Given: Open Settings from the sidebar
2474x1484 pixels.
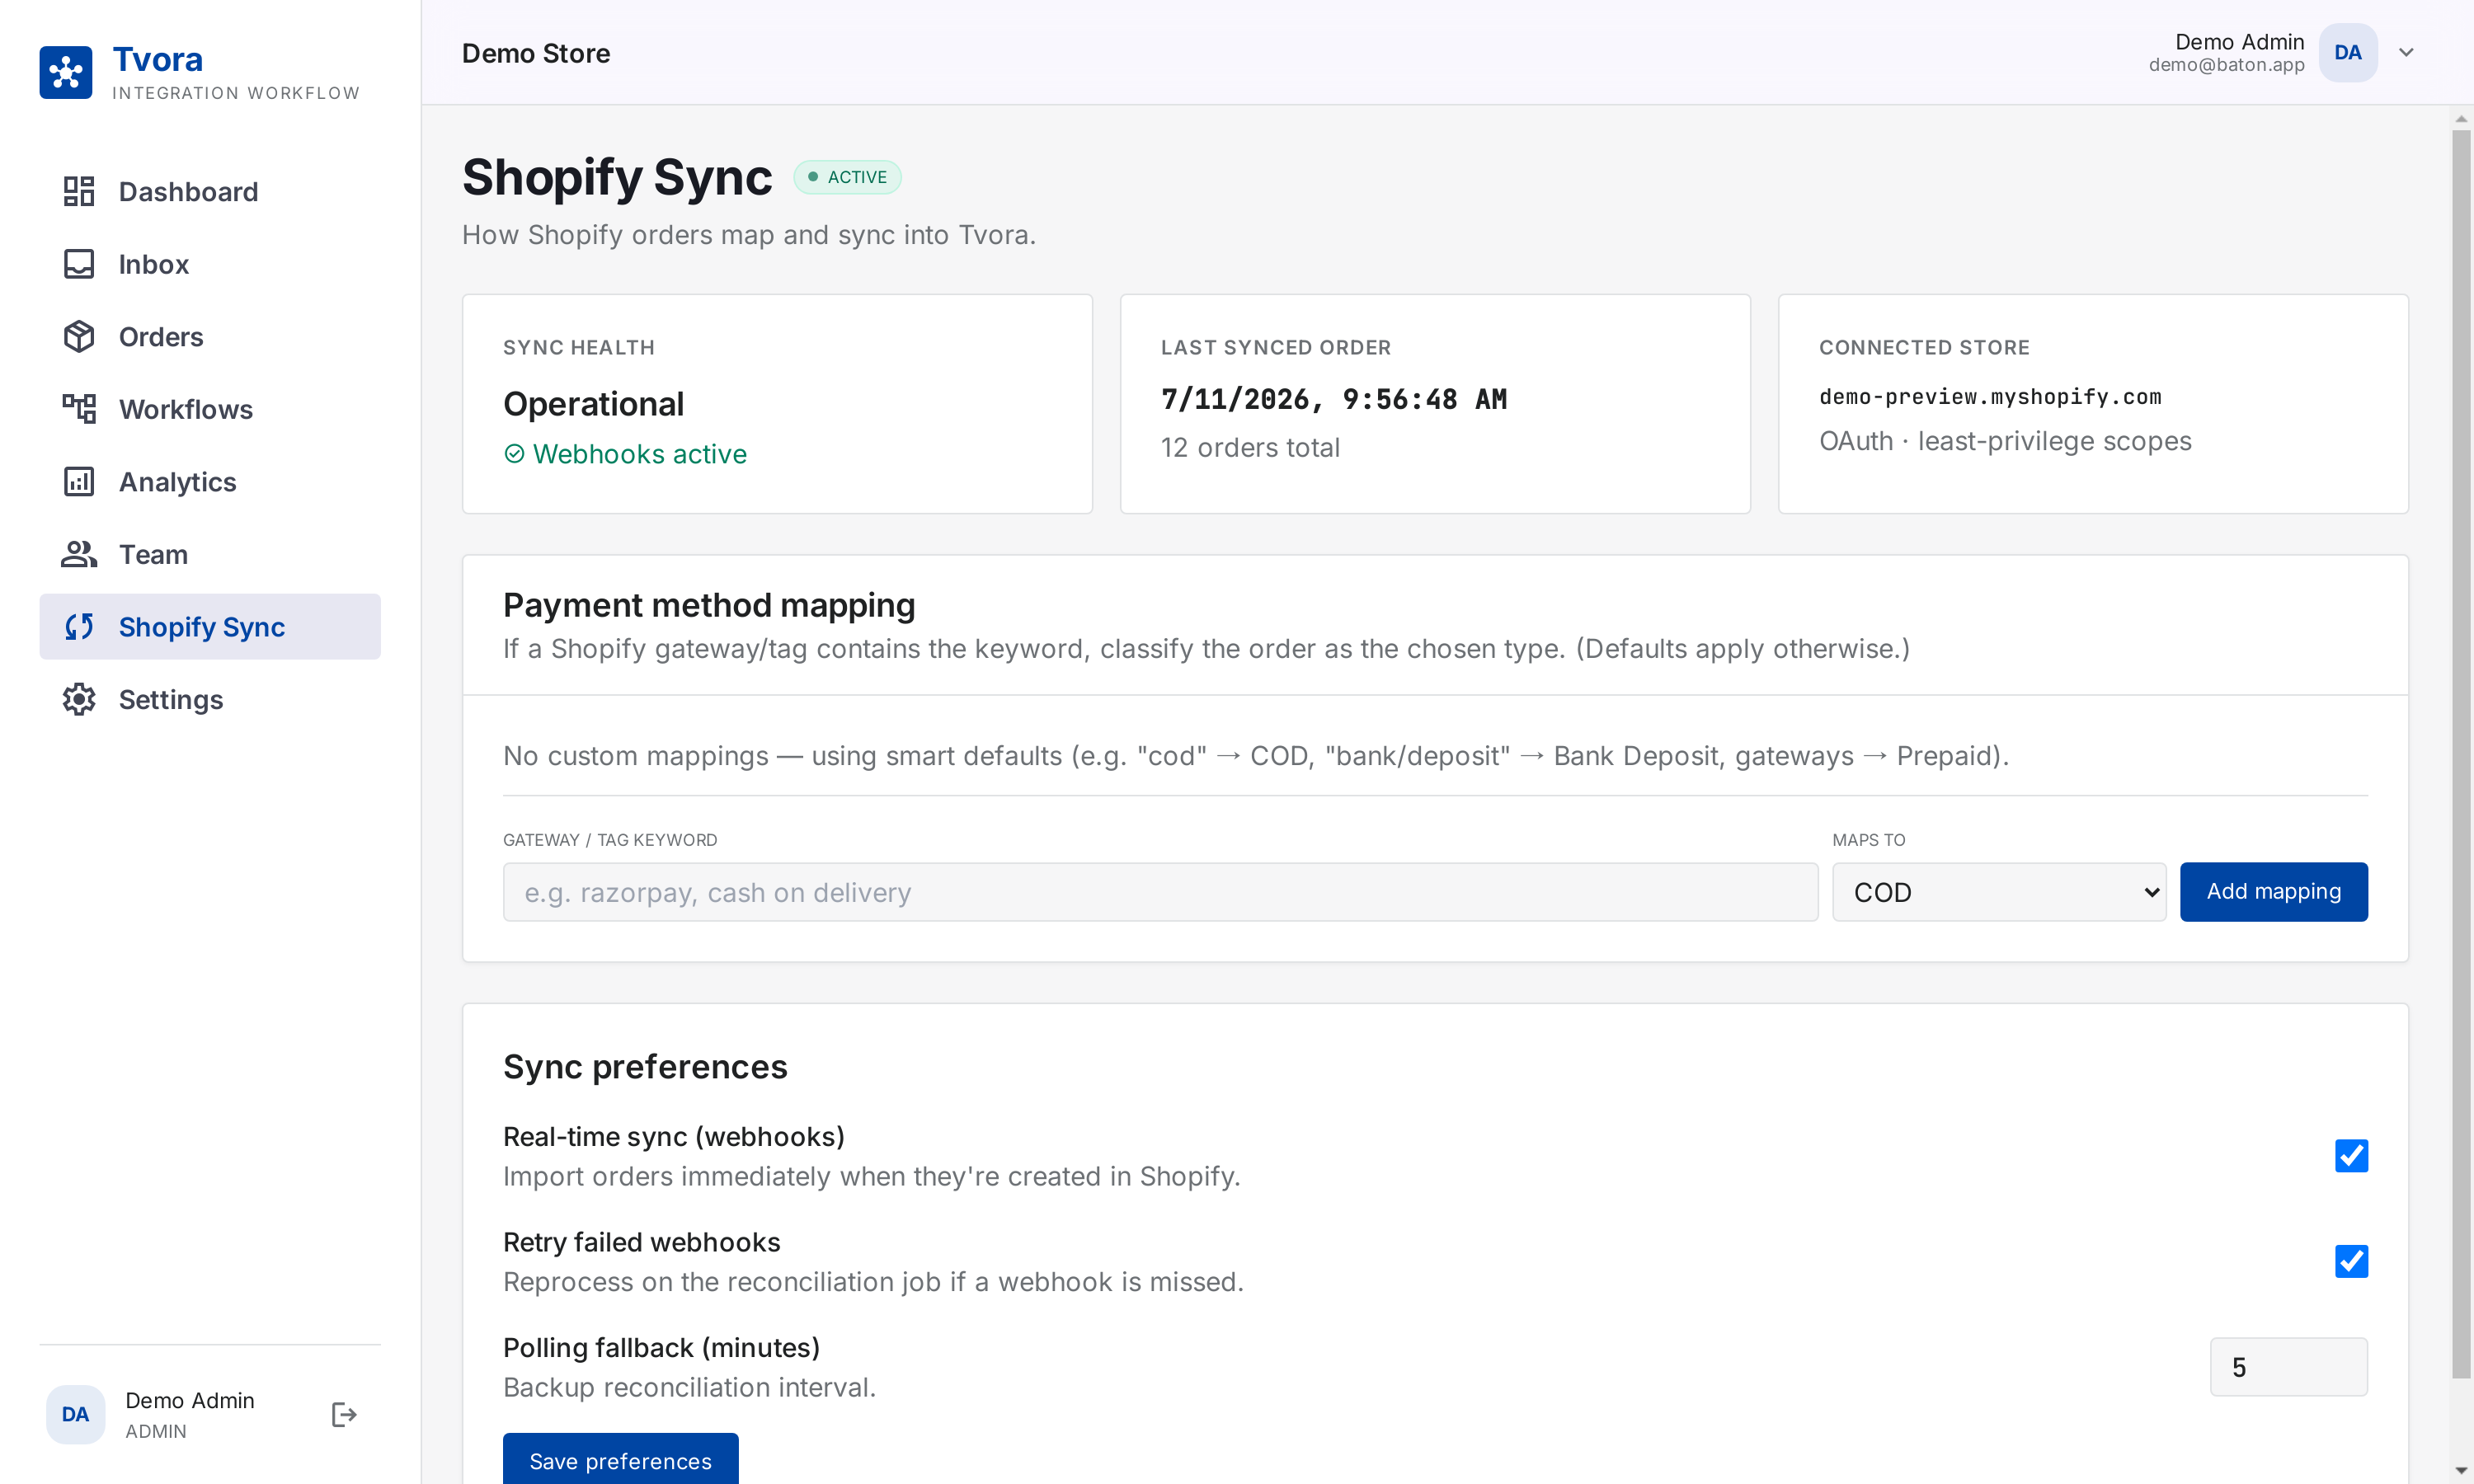Looking at the screenshot, I should coord(210,700).
